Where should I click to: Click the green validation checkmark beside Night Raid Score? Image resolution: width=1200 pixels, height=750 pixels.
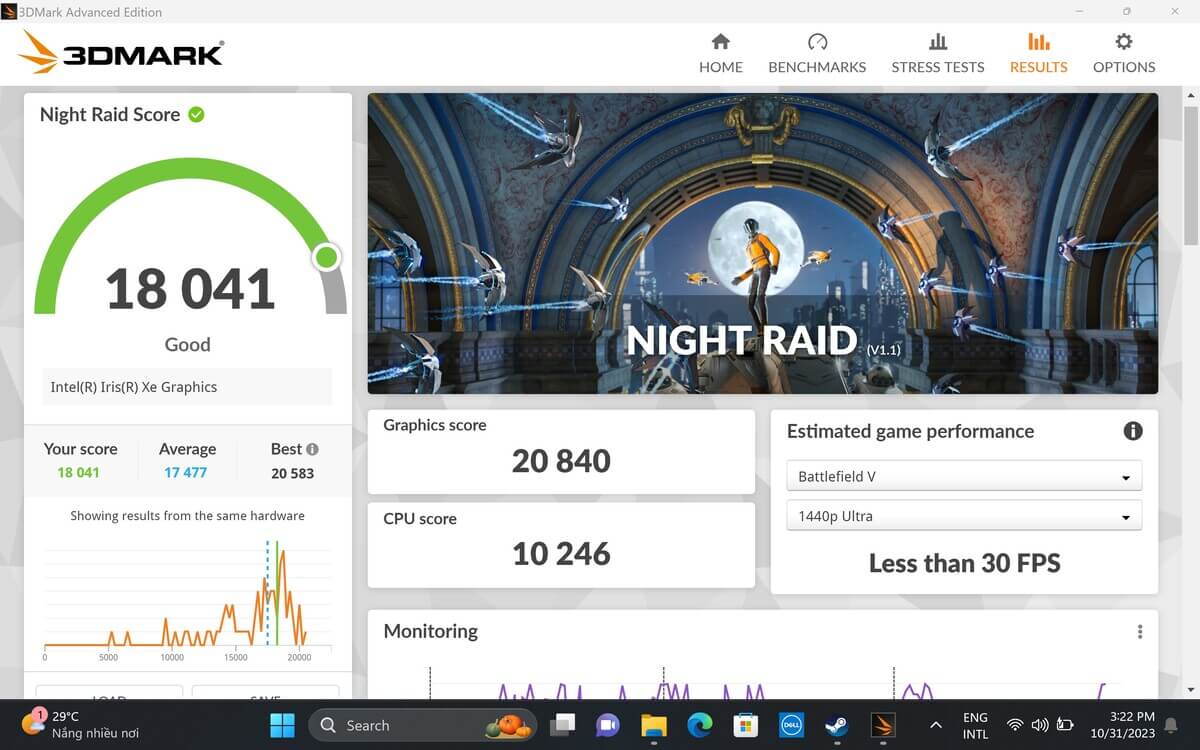click(x=196, y=114)
